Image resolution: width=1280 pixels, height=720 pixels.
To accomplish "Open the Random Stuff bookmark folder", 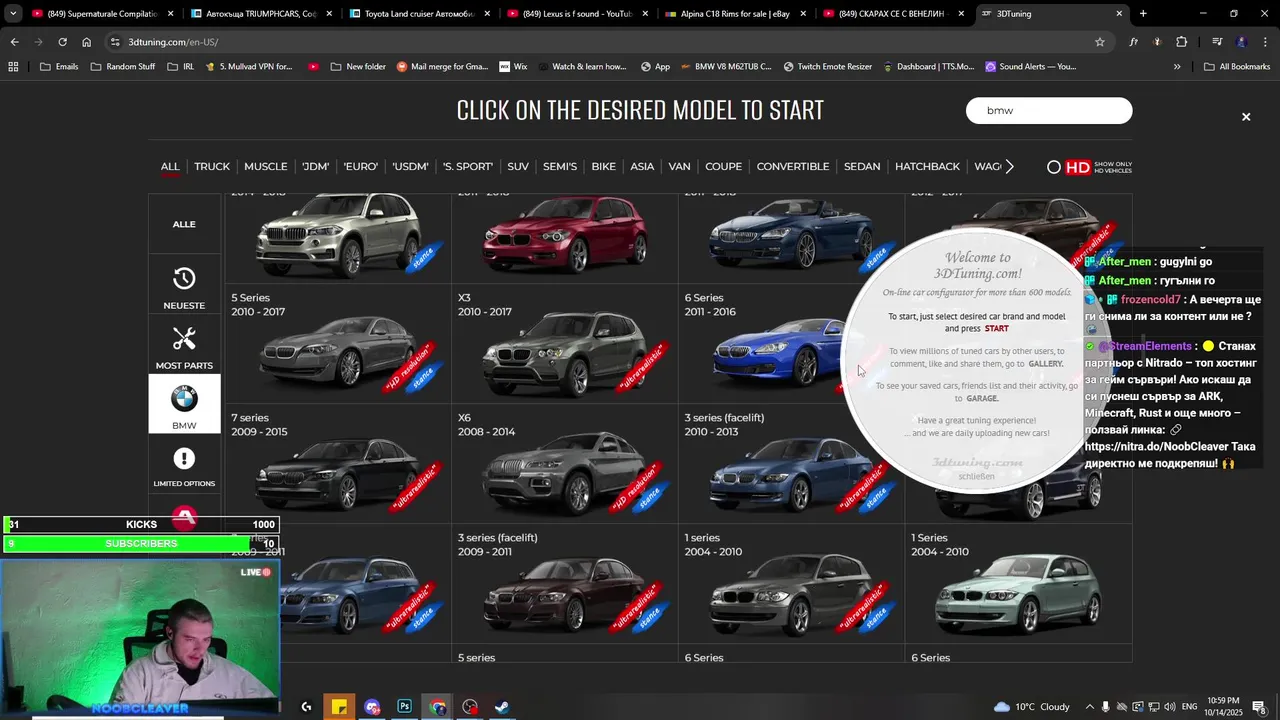I will 123,67.
